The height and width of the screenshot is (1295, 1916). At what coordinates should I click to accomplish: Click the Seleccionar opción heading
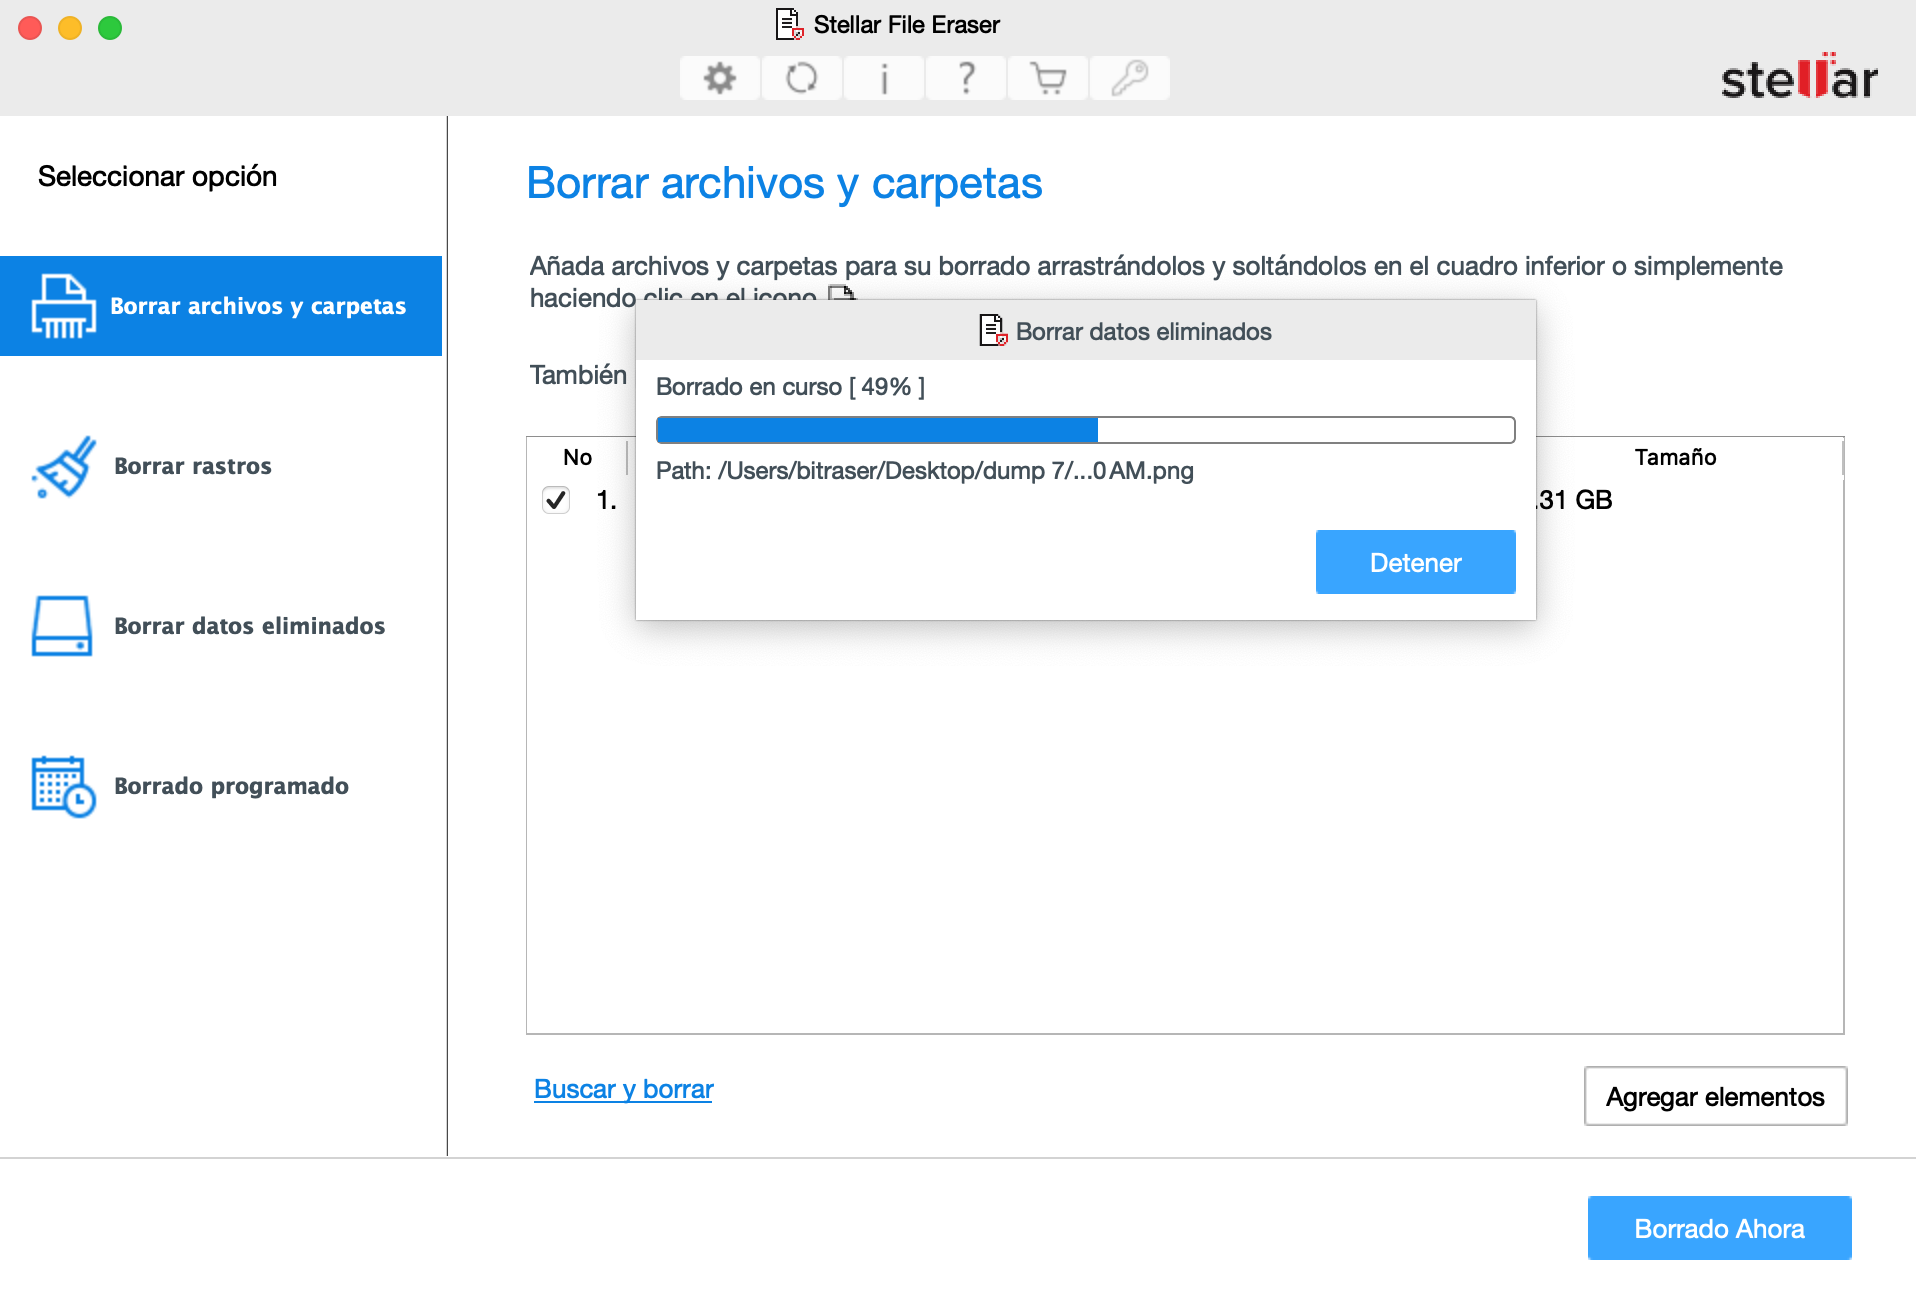(x=157, y=177)
